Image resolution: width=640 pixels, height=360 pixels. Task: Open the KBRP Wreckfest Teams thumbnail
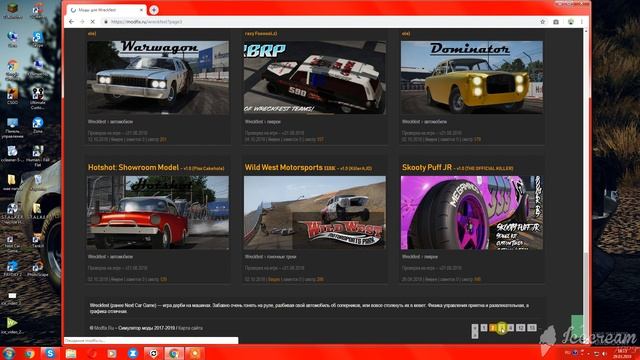coord(315,77)
